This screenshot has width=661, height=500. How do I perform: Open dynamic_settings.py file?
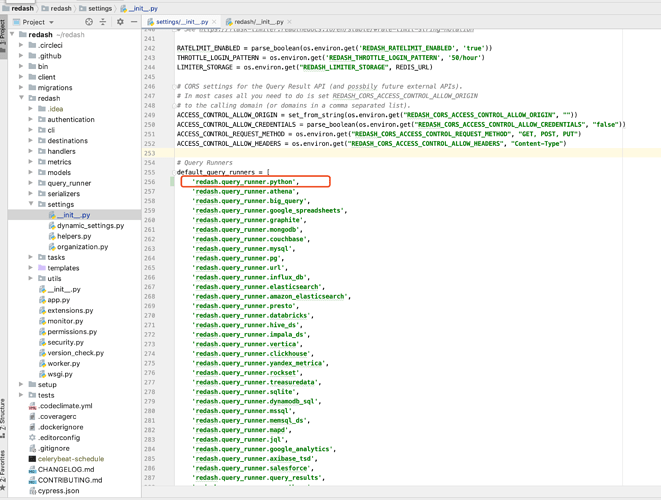[x=91, y=226]
